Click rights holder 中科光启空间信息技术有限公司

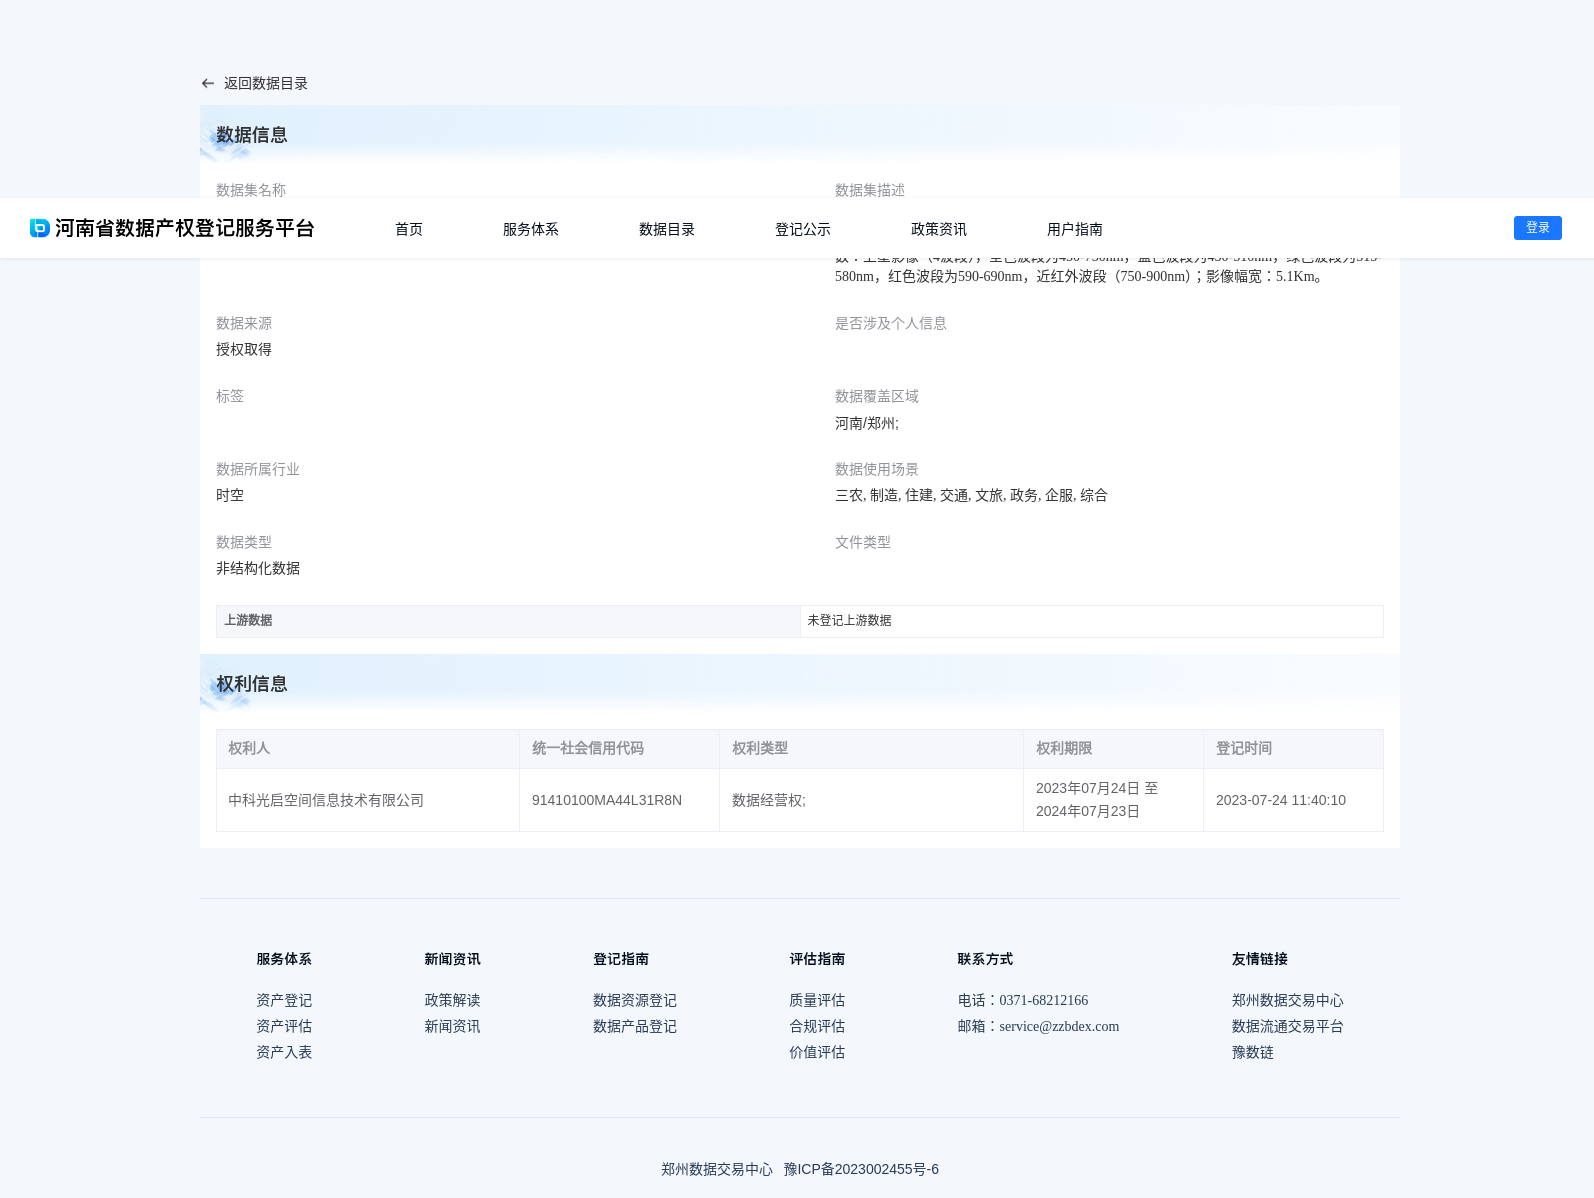tap(326, 800)
